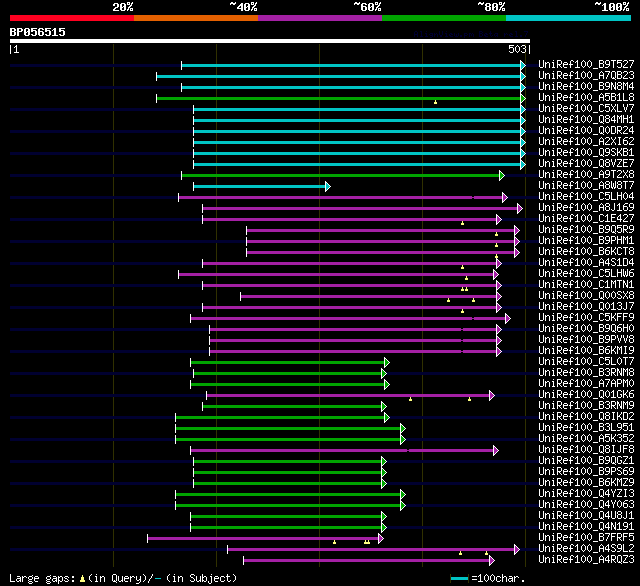Select the UniRef100_Q4YZI3 label
Viewport: 640px width, 586px height.
[586, 494]
